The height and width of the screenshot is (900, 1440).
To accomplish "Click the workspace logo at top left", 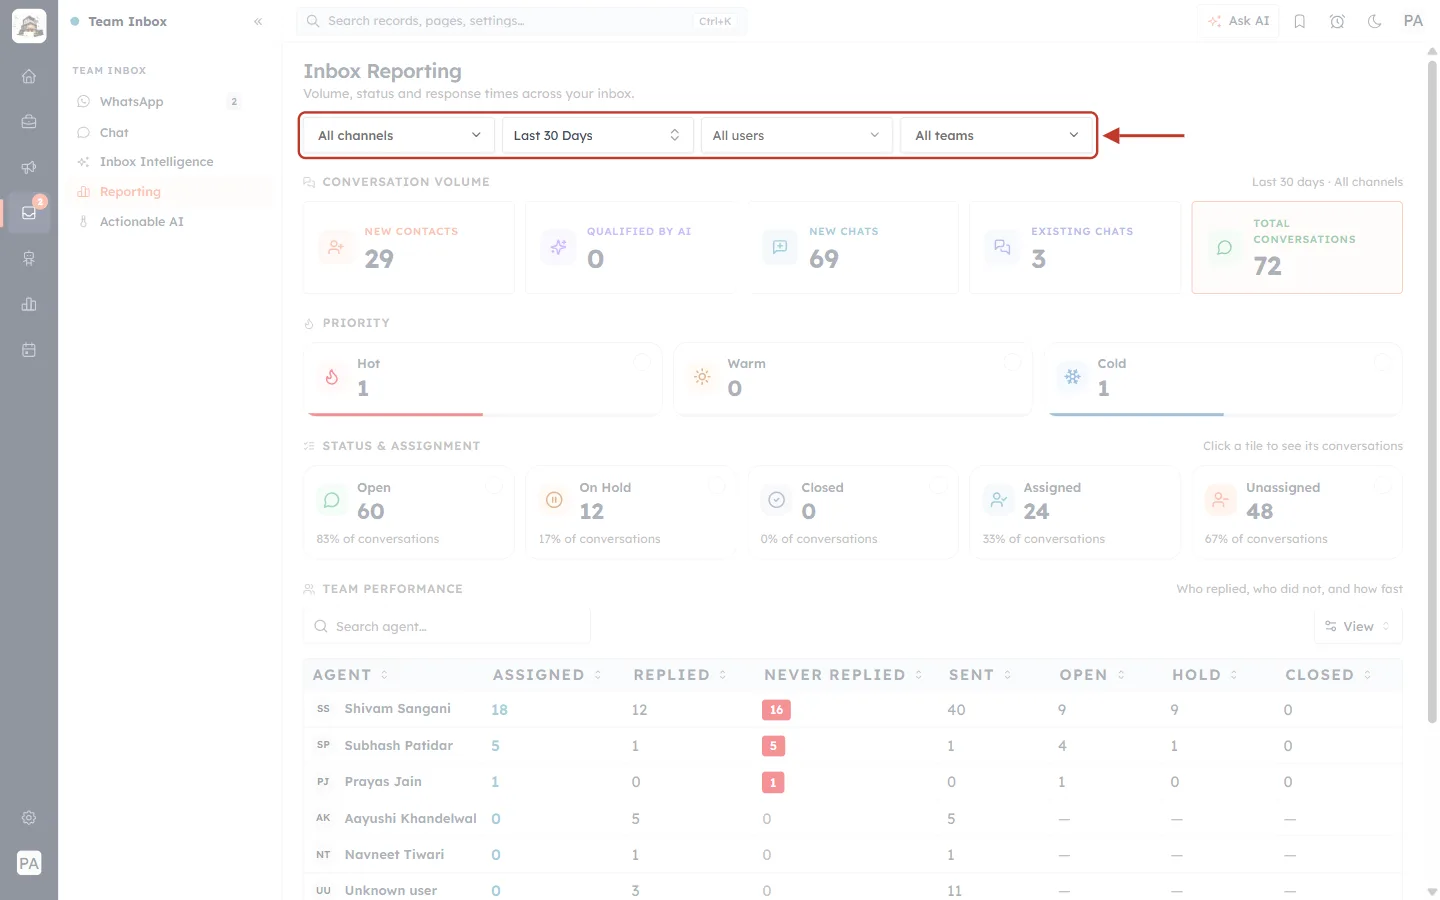I will [x=29, y=26].
